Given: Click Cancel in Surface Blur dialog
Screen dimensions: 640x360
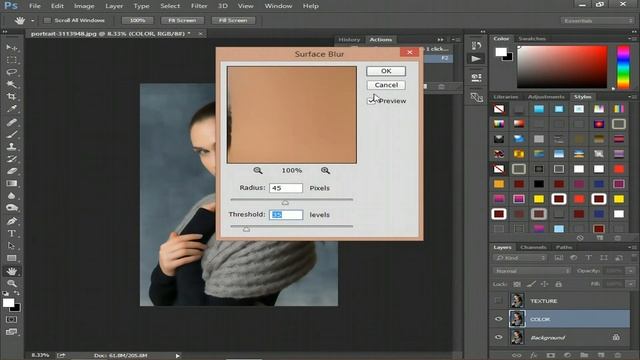Looking at the screenshot, I should click(386, 85).
